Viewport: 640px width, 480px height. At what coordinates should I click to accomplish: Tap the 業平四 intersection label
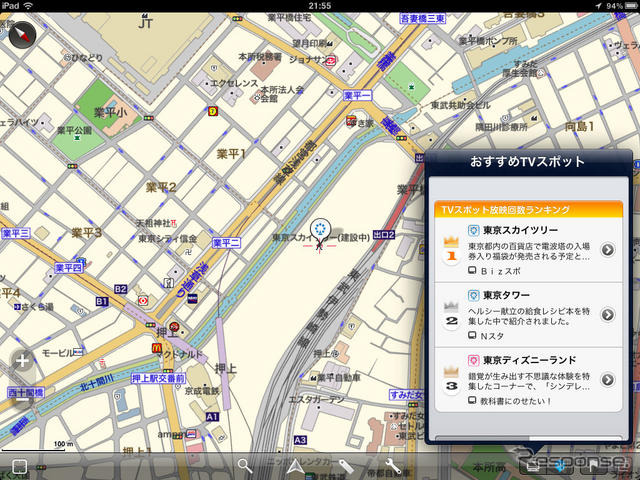pyautogui.click(x=69, y=268)
